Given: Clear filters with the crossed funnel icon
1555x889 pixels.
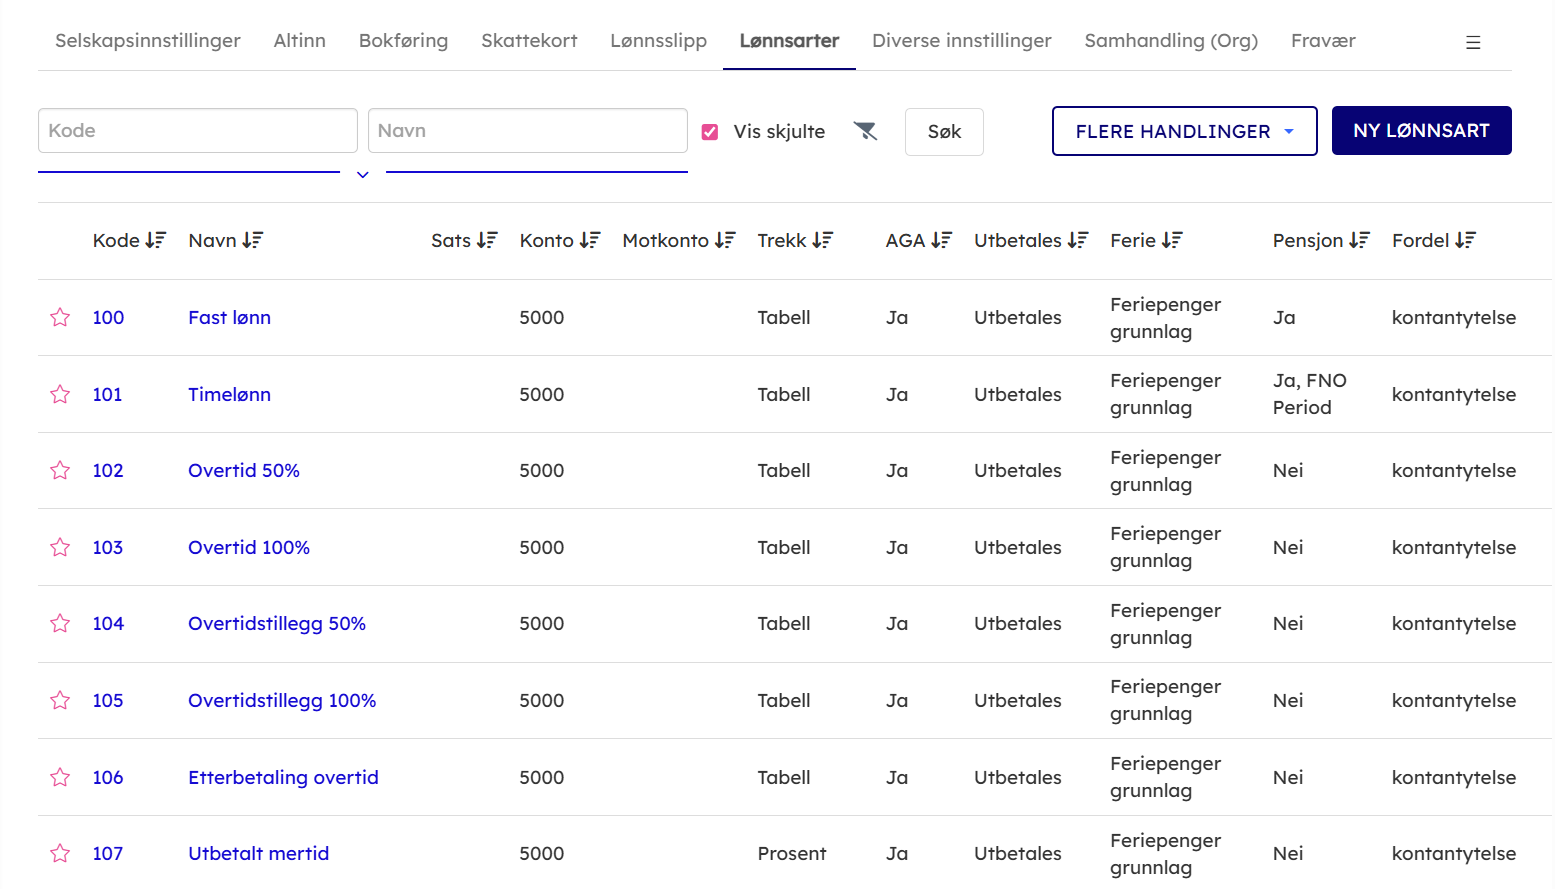Looking at the screenshot, I should pyautogui.click(x=865, y=131).
